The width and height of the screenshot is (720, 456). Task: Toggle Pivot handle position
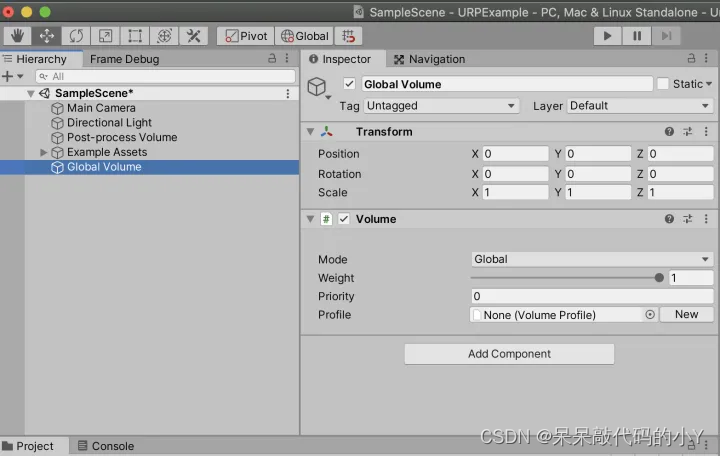coord(246,36)
